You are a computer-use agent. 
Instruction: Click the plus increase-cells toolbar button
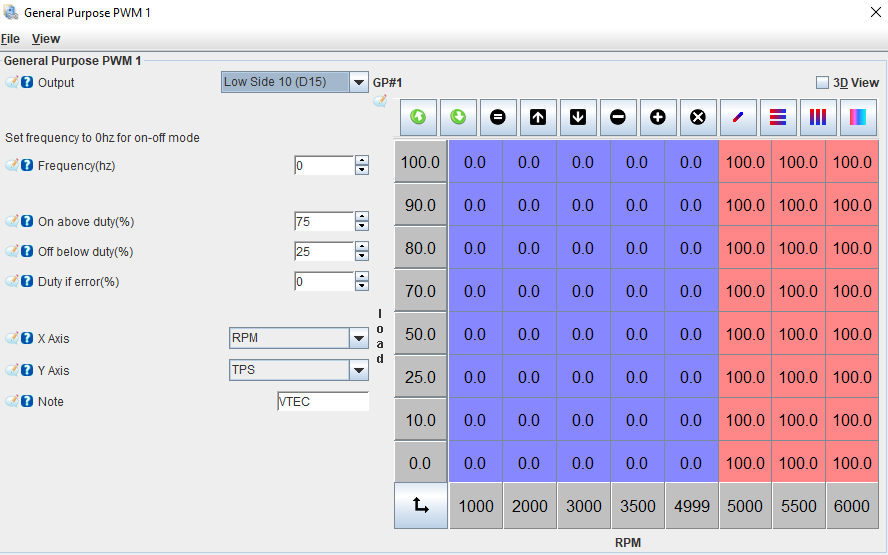(x=658, y=117)
